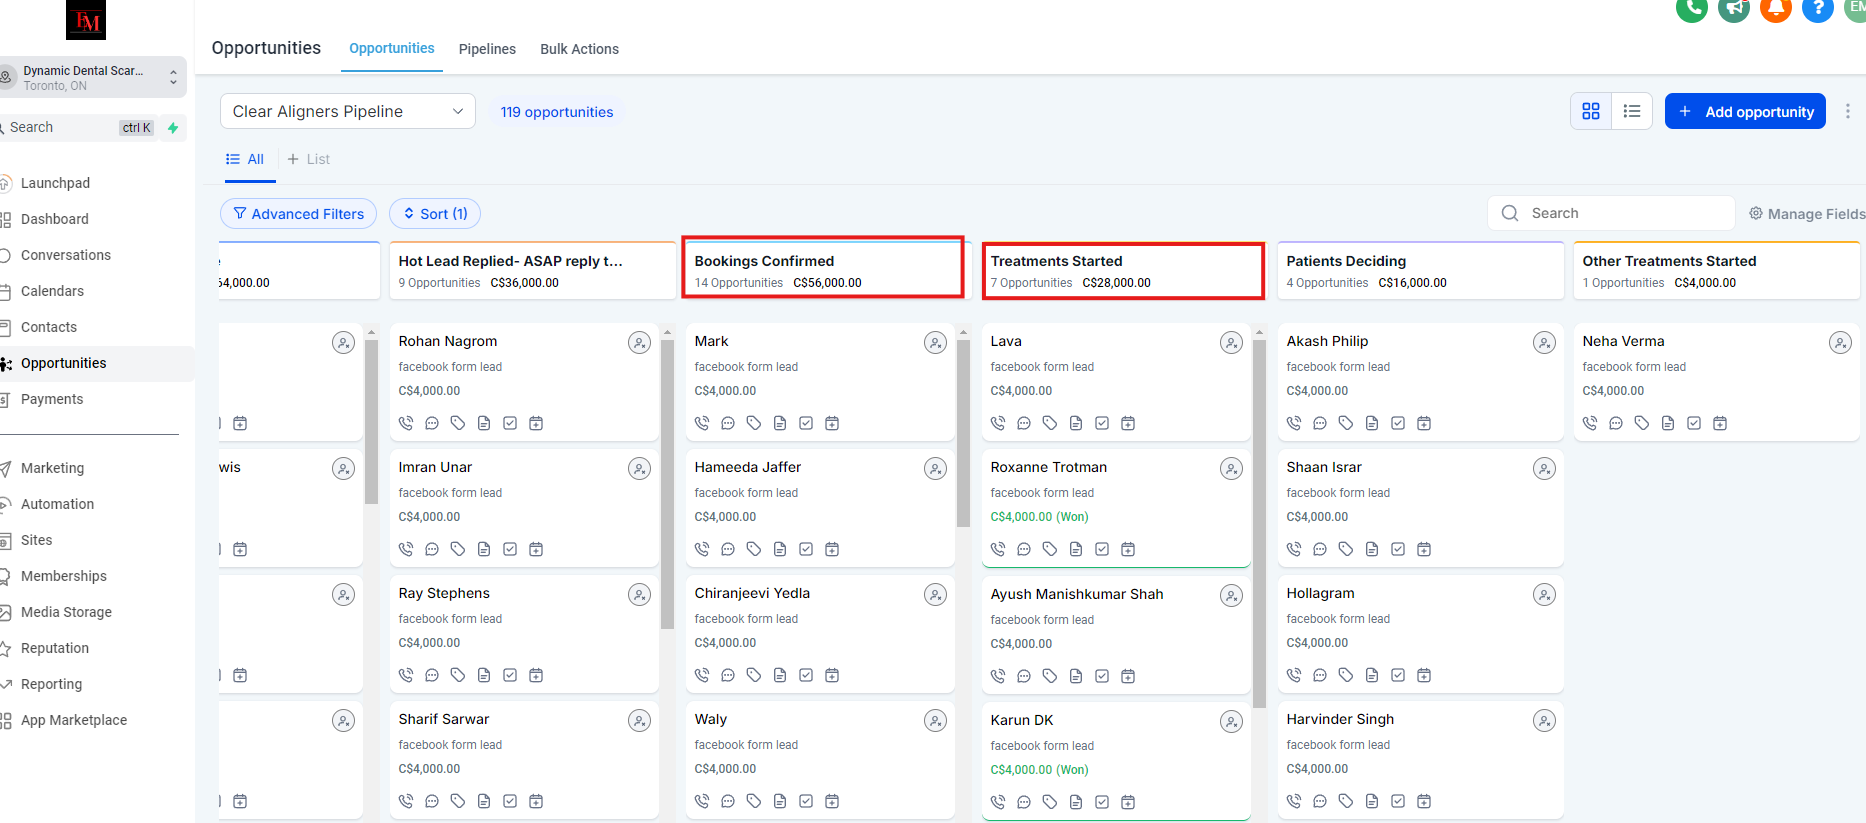Click calendar icon on Neha Verma card

pos(1720,423)
